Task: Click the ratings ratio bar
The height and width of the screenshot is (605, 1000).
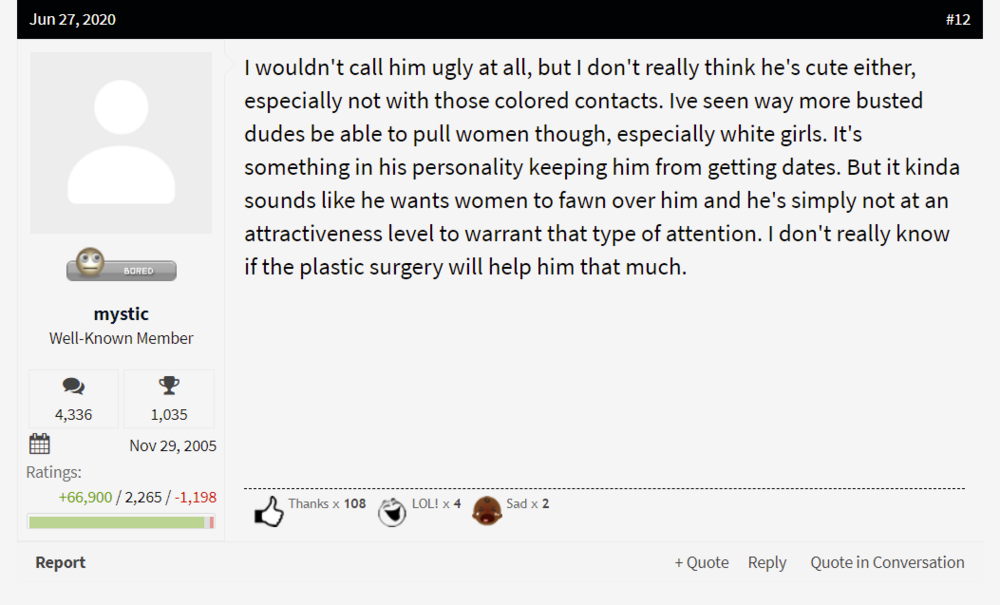Action: pos(121,521)
